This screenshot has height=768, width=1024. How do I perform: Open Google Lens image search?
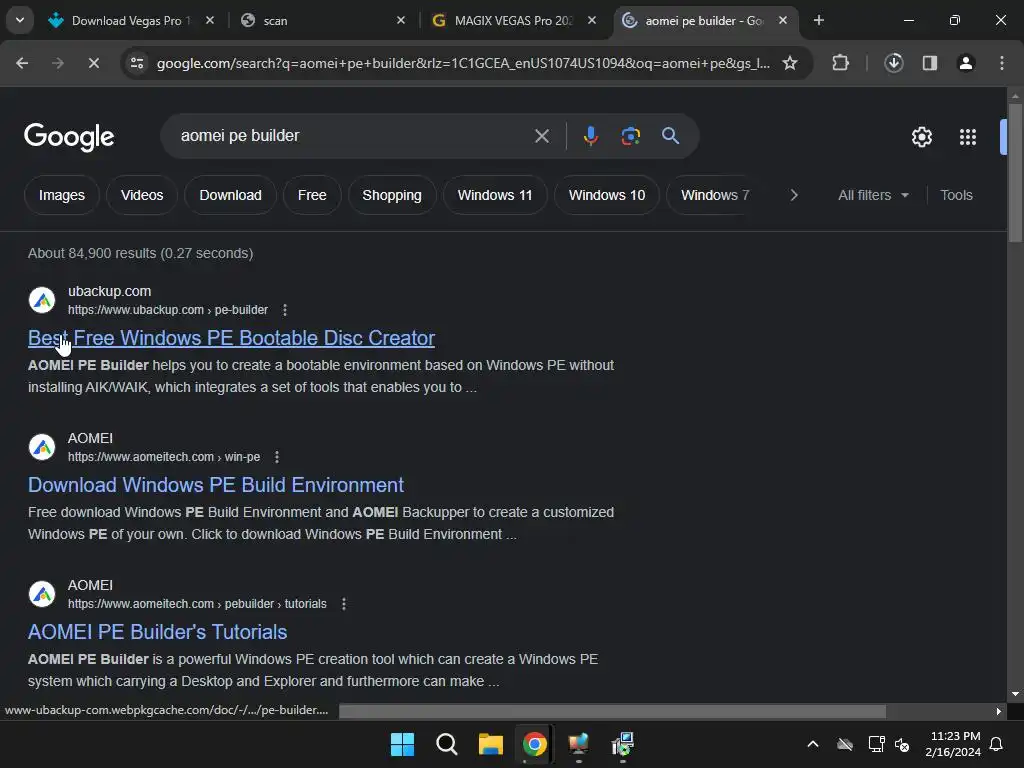[630, 136]
